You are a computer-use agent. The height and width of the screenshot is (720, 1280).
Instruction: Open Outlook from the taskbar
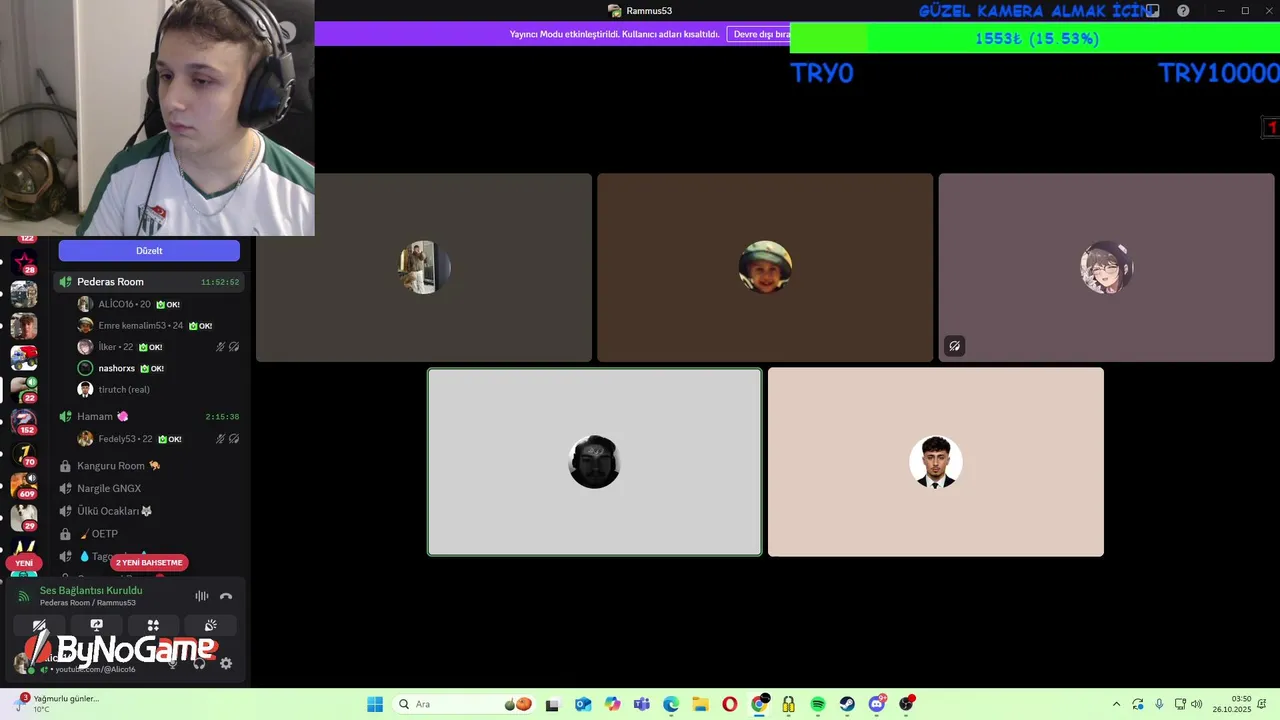[x=583, y=704]
